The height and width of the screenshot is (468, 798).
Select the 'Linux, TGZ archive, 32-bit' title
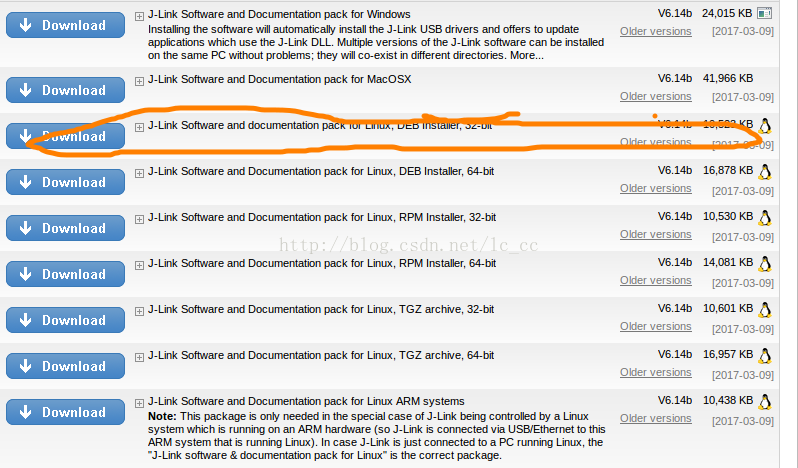[429, 309]
